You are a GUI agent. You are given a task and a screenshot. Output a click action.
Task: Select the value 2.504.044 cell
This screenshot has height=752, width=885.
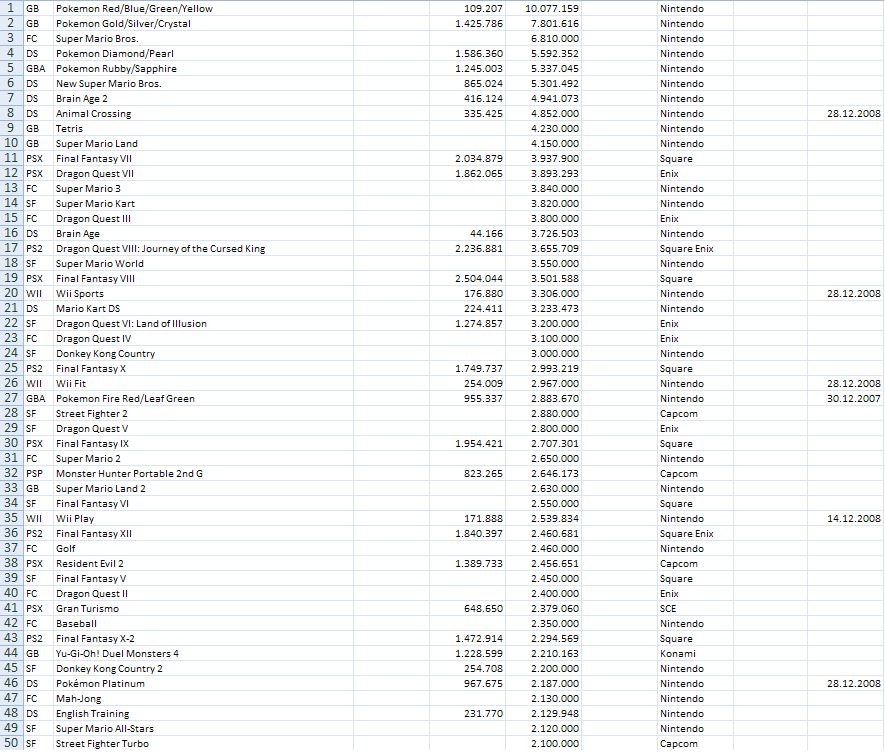pyautogui.click(x=478, y=279)
